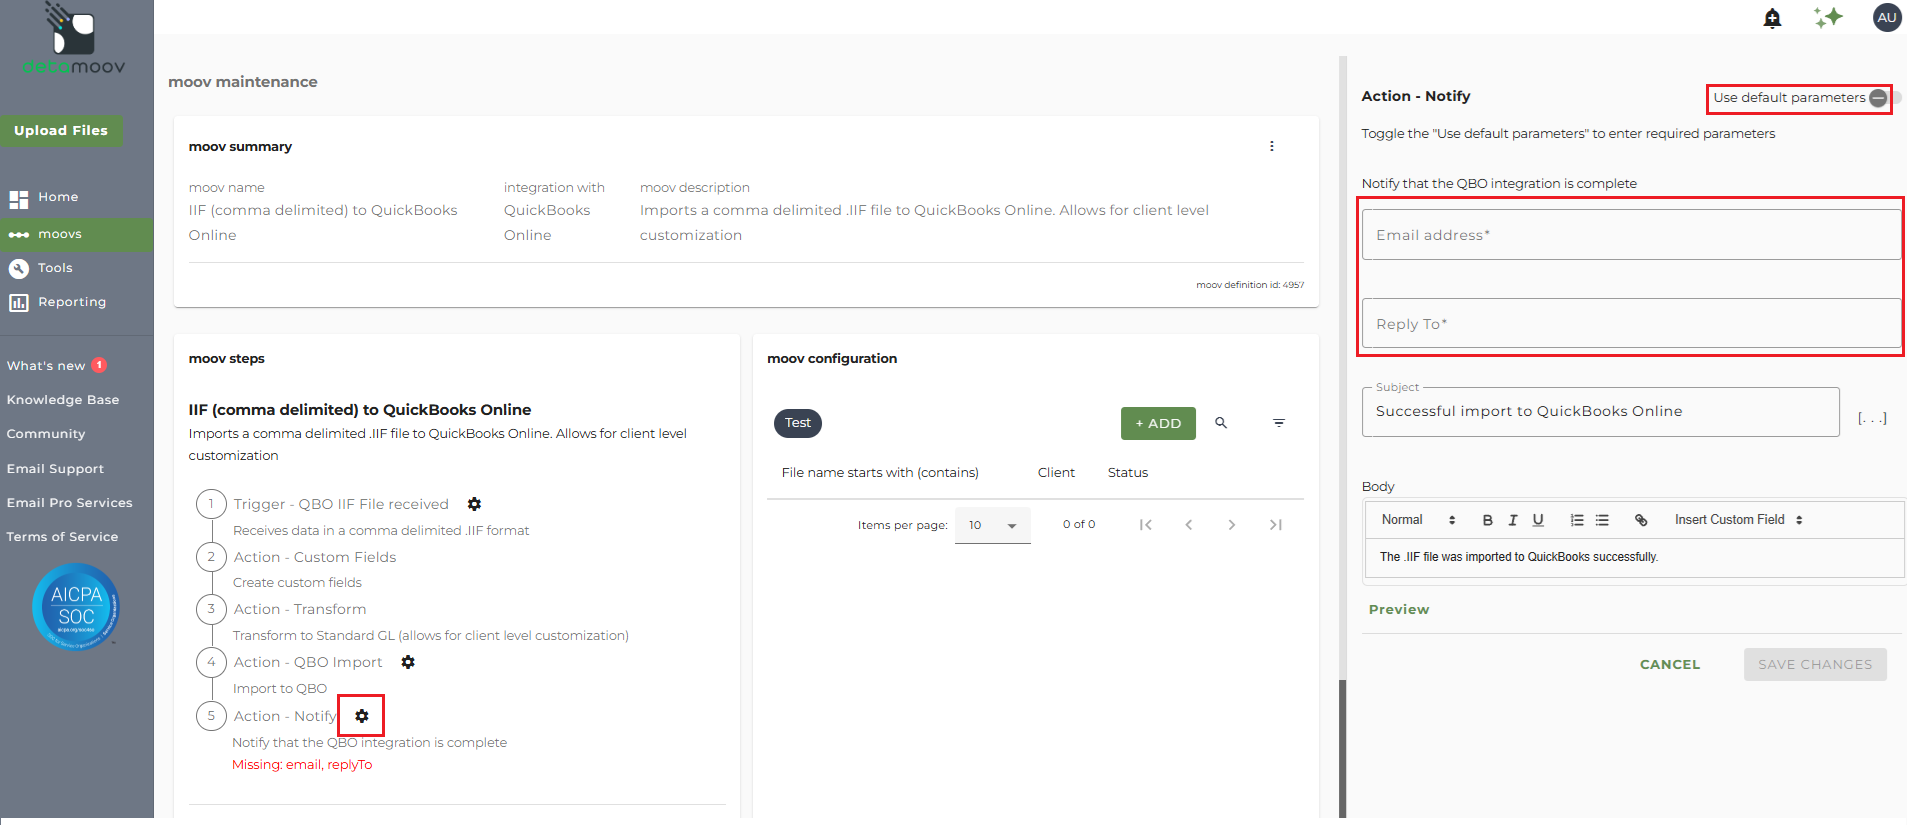Click CANCEL in Action - Notify panel

(1670, 665)
